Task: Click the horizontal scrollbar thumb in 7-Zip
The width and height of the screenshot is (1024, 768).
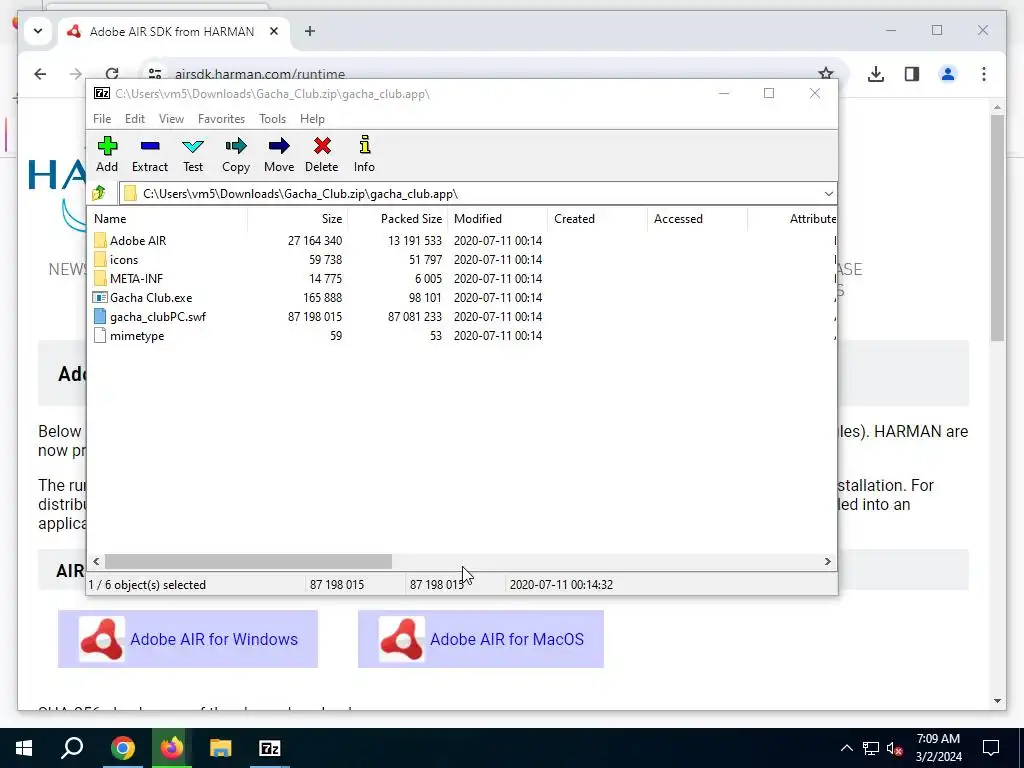Action: pos(248,561)
